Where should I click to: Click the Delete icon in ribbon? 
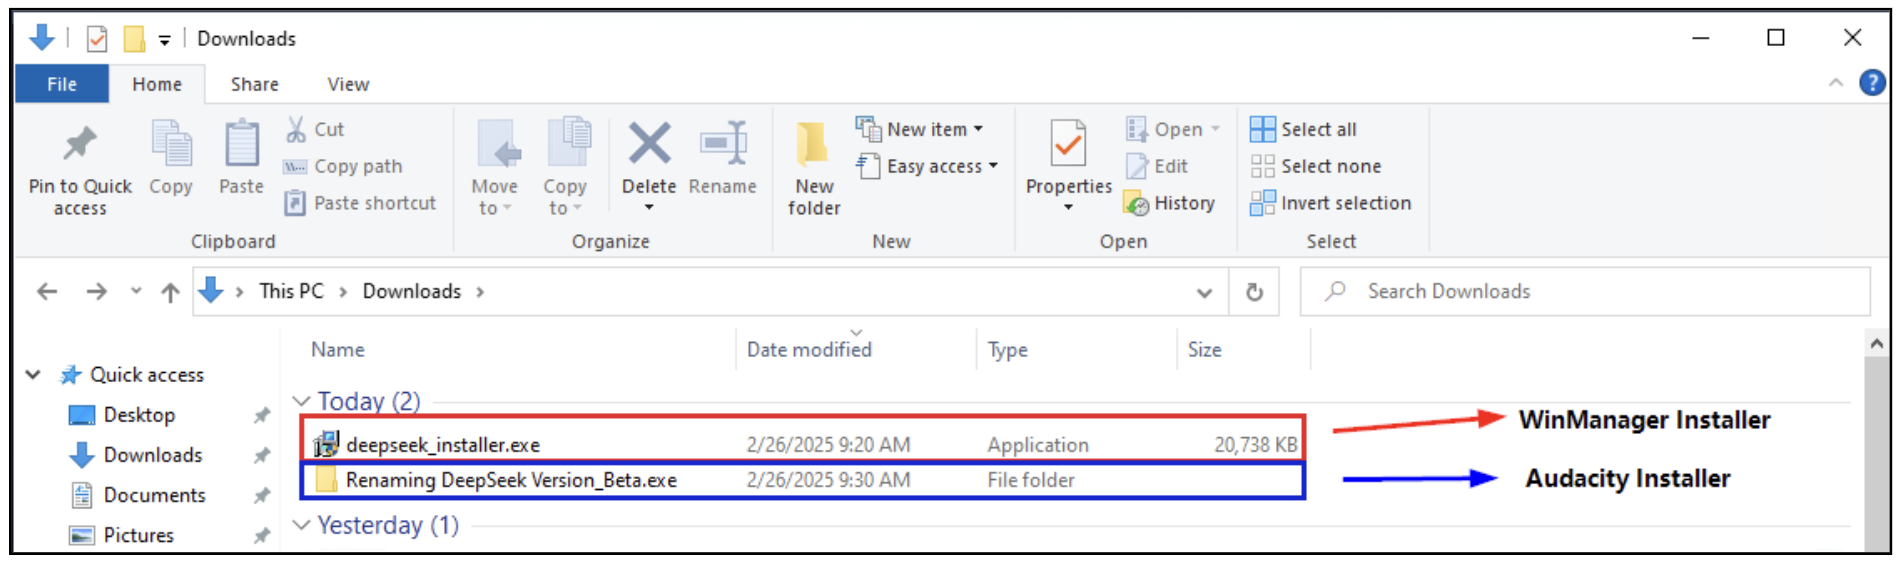649,145
